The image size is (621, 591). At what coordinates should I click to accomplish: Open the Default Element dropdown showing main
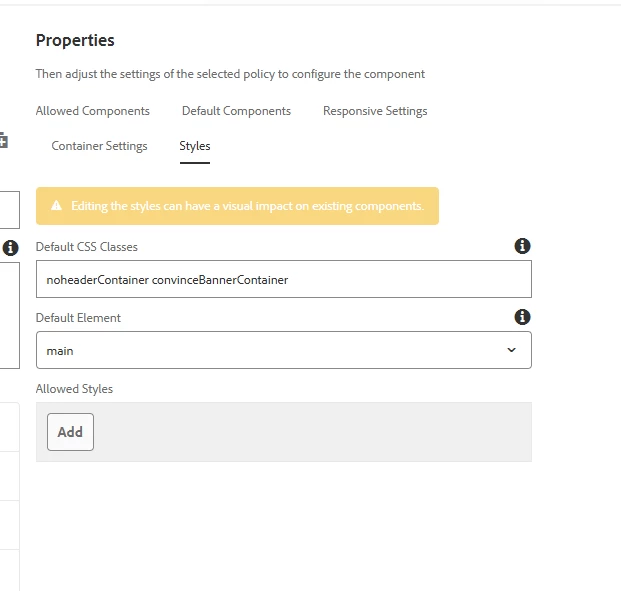click(x=283, y=350)
